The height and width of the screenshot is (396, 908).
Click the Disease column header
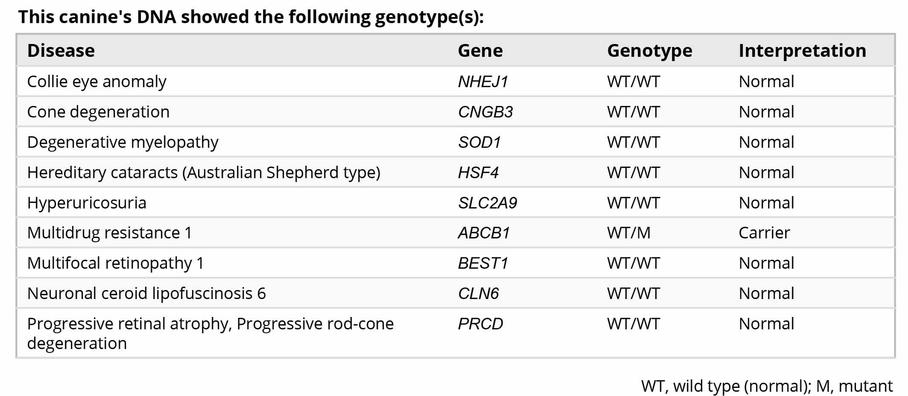tap(61, 50)
